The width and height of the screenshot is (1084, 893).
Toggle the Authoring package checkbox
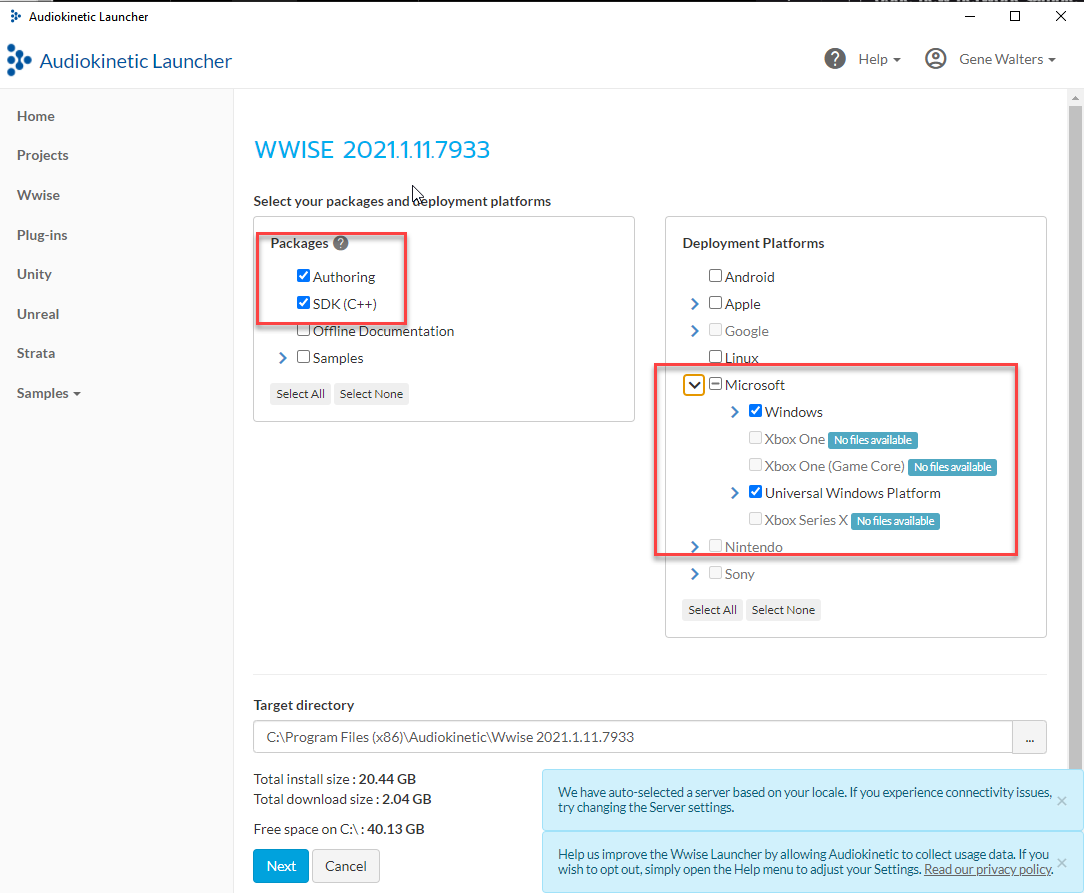tap(303, 276)
